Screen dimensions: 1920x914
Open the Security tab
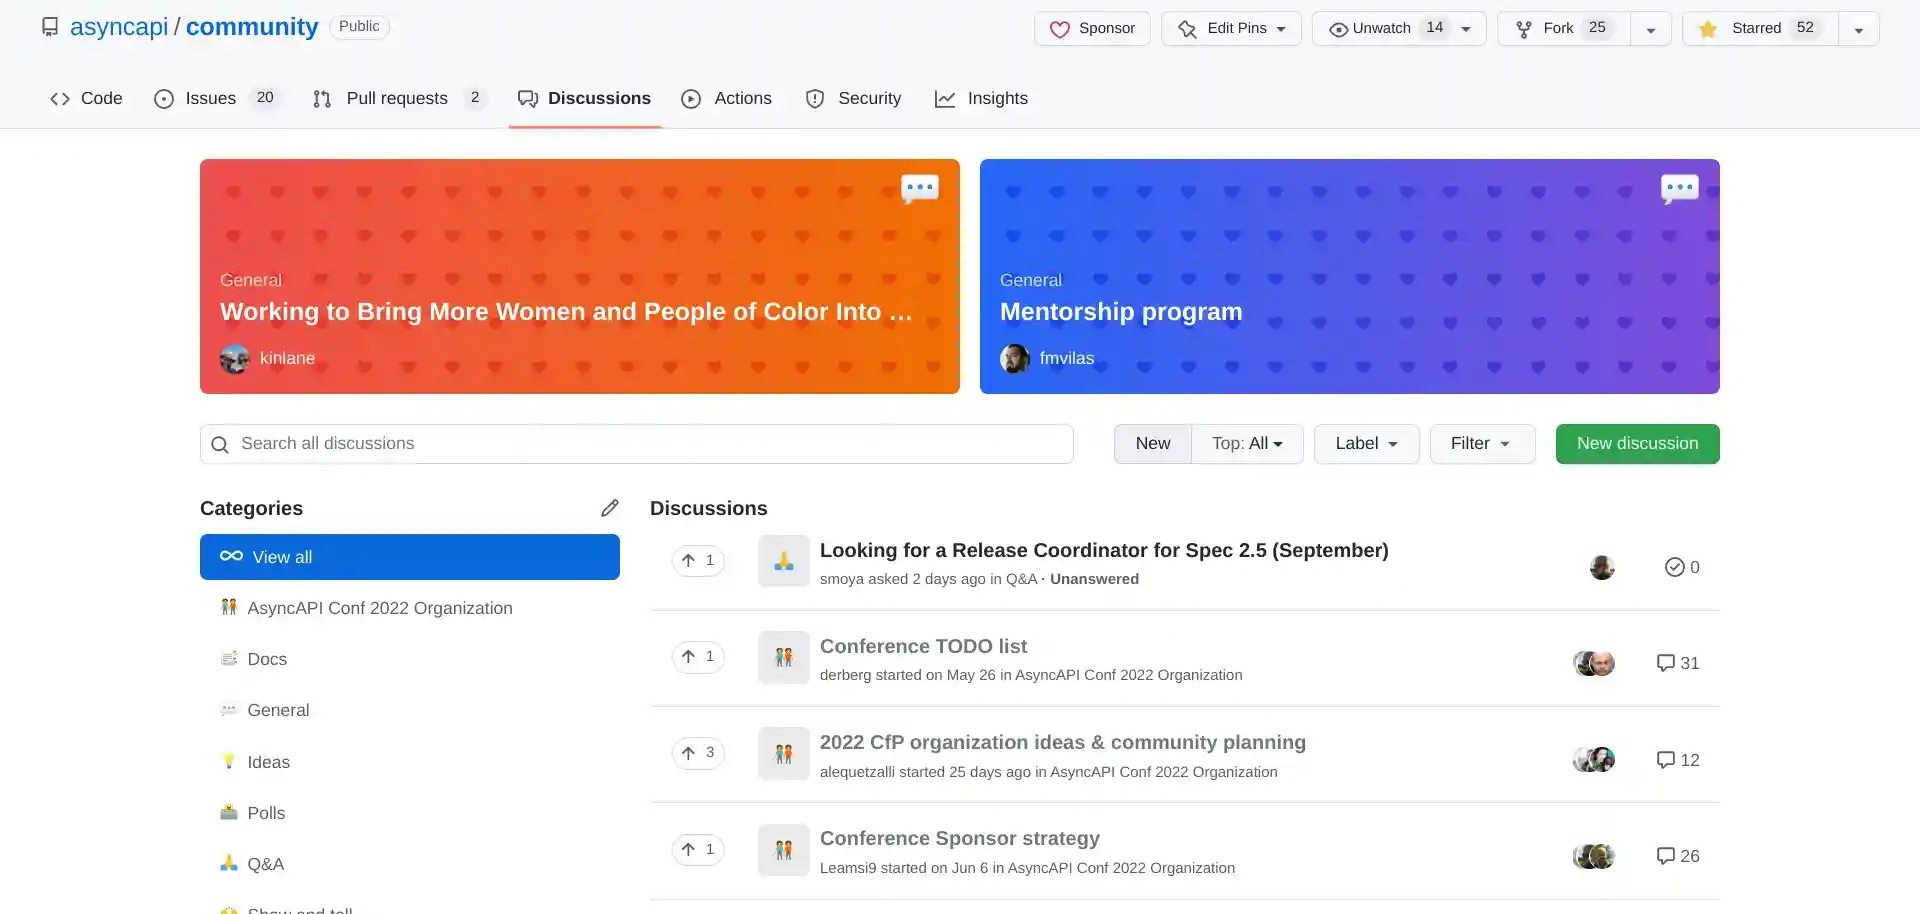tap(869, 98)
